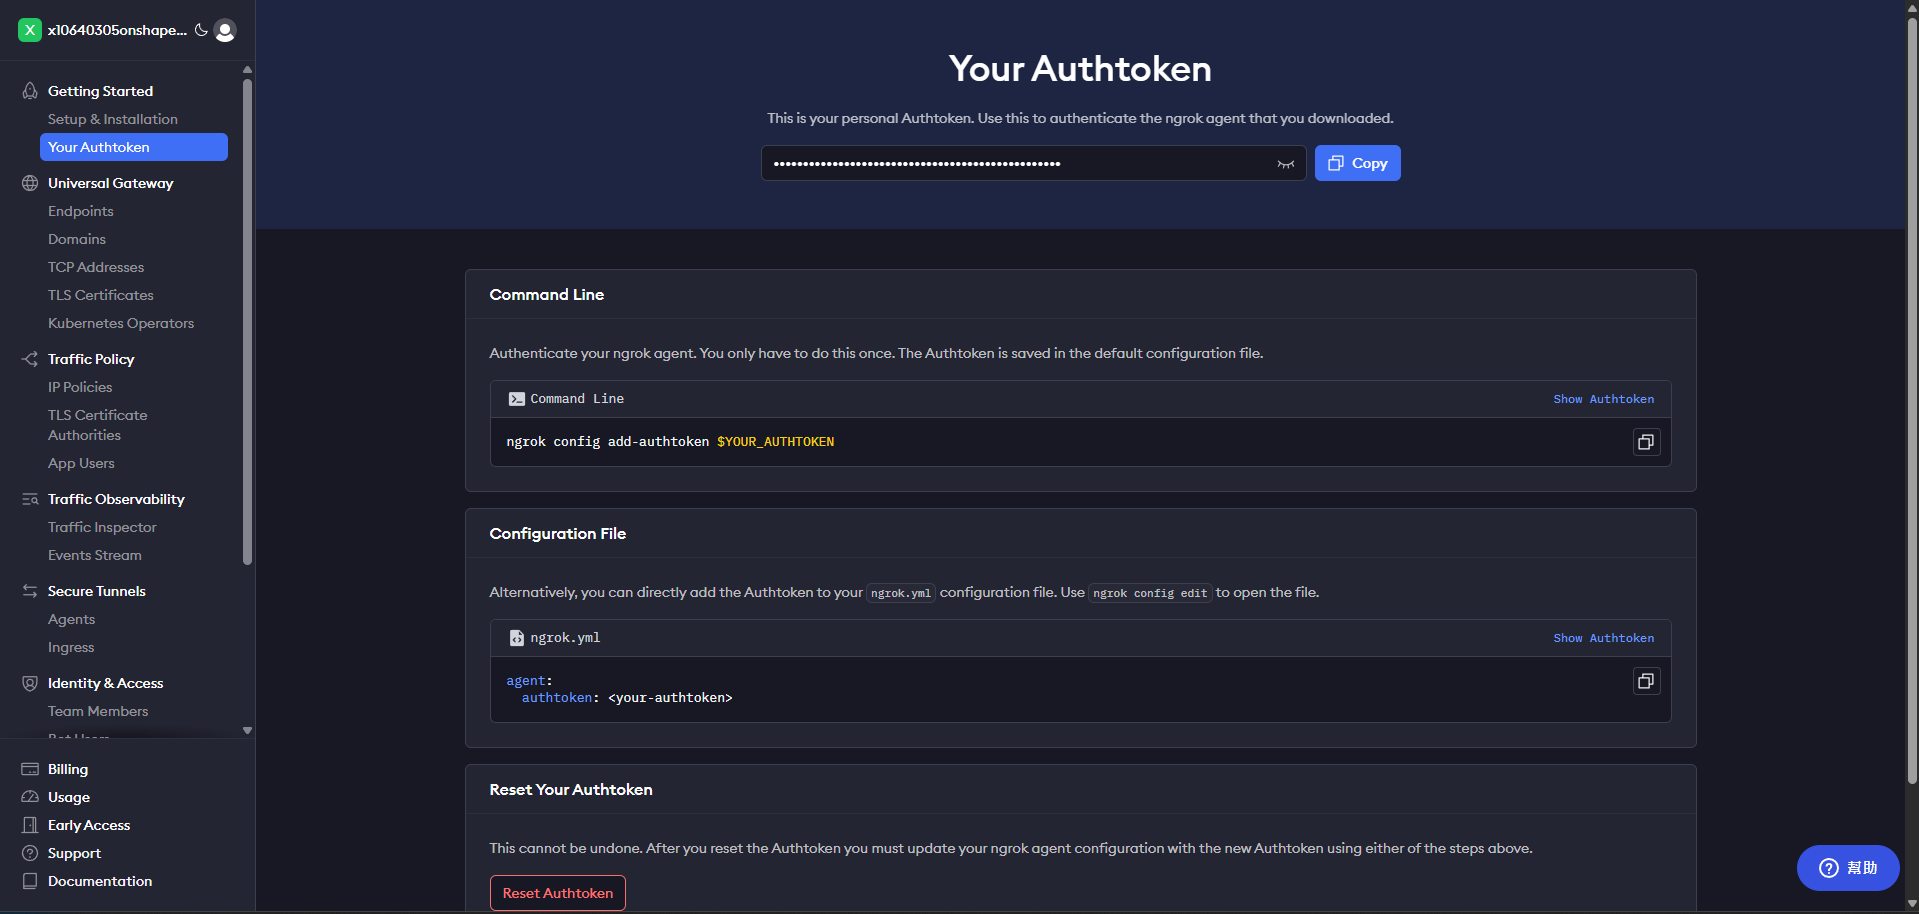Go to Endpoints in sidebar
Viewport: 1919px width, 914px height.
pos(81,211)
